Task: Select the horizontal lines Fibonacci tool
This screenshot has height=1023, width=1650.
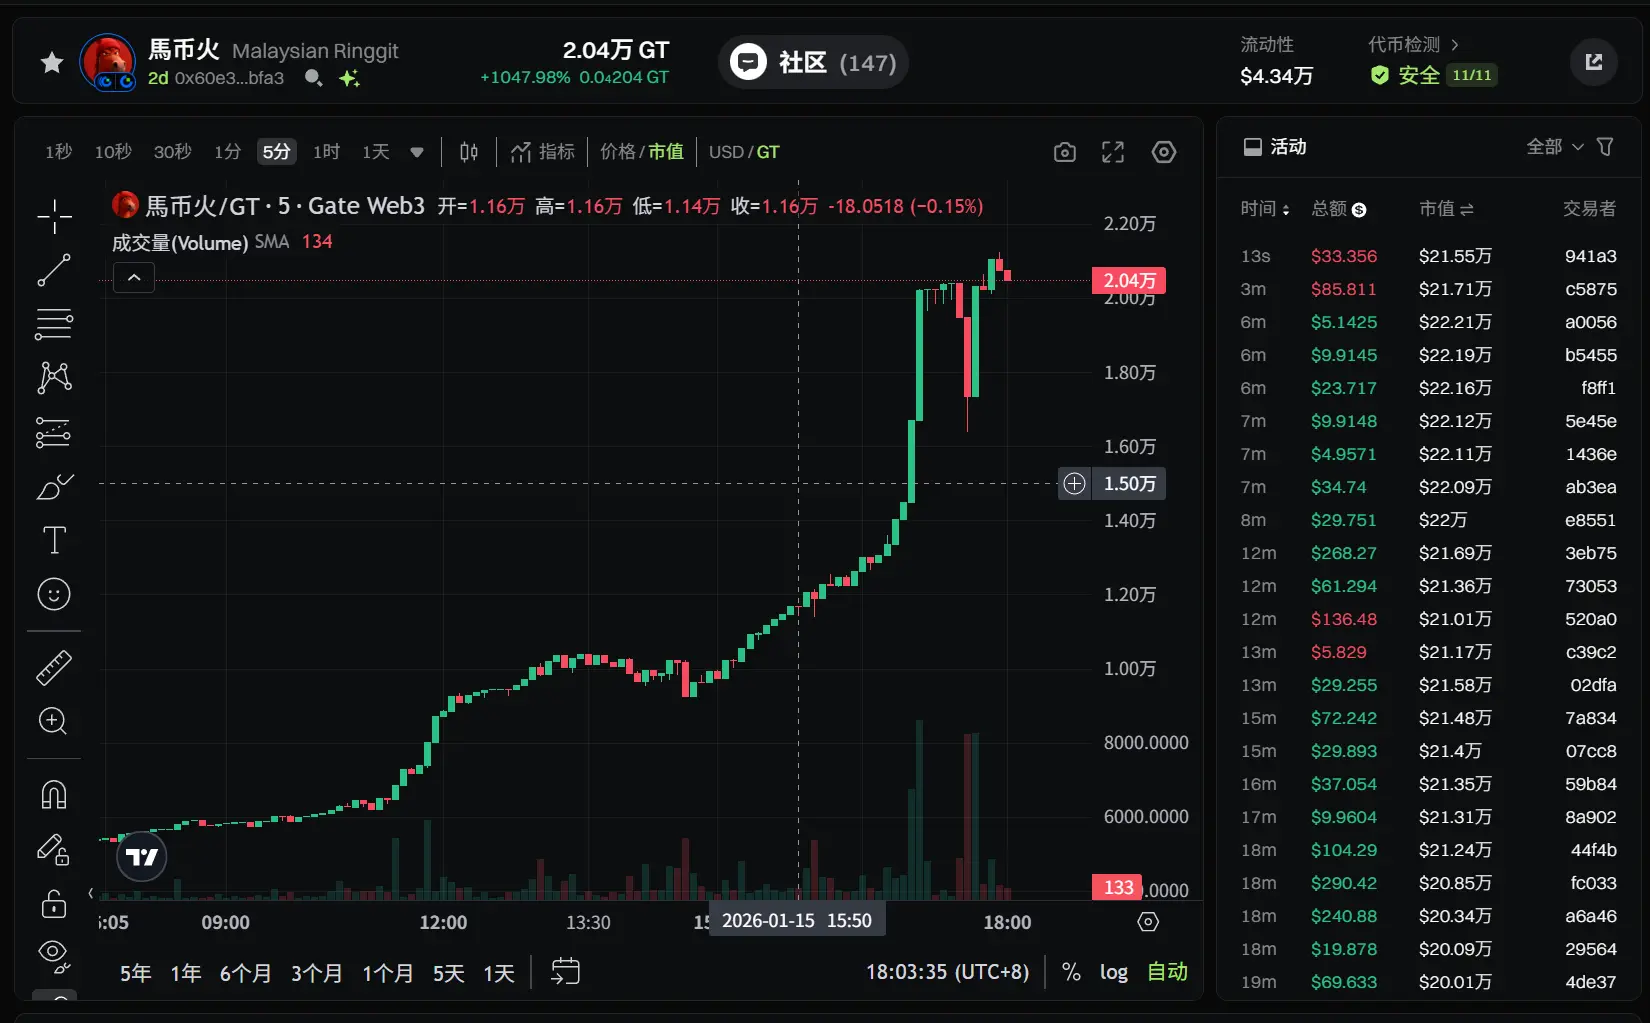Action: tap(54, 324)
